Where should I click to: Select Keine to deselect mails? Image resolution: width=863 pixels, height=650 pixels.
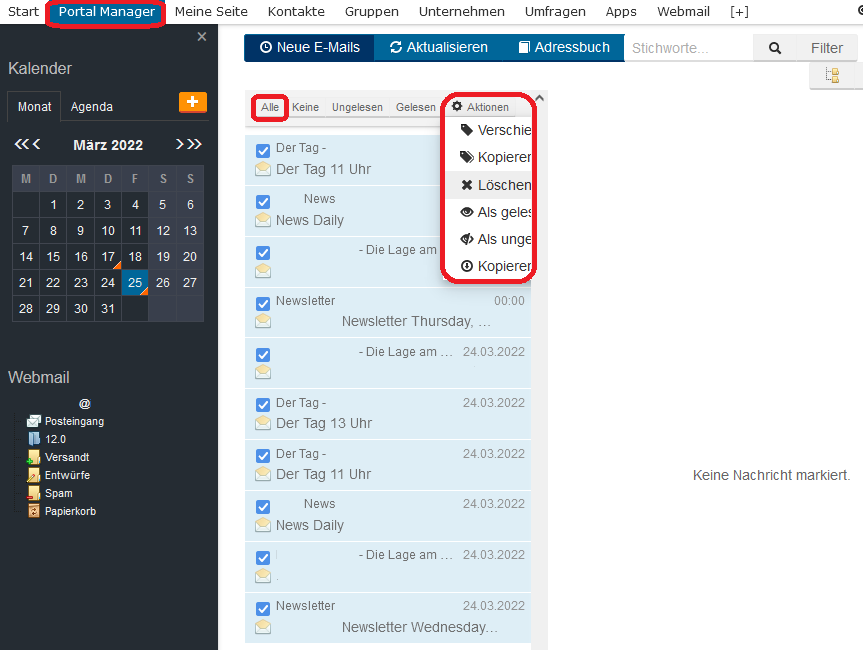pos(305,107)
